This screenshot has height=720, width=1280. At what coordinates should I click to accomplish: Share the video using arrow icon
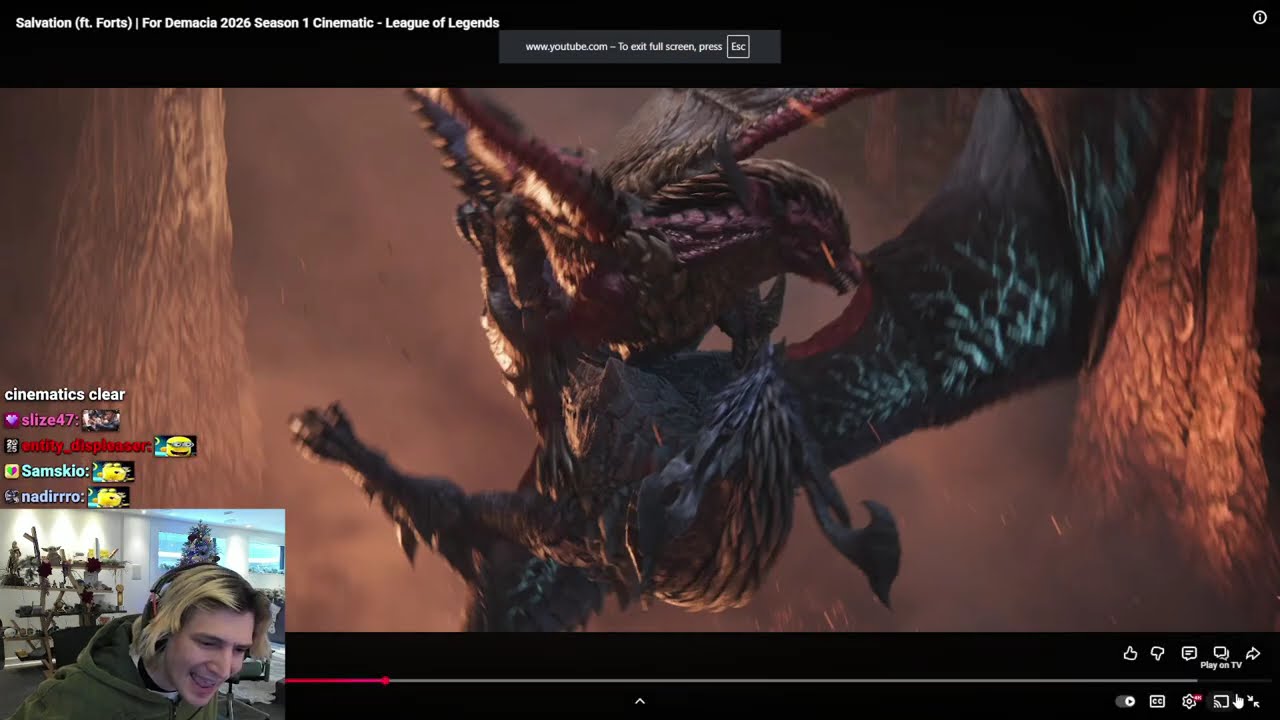(x=1253, y=653)
